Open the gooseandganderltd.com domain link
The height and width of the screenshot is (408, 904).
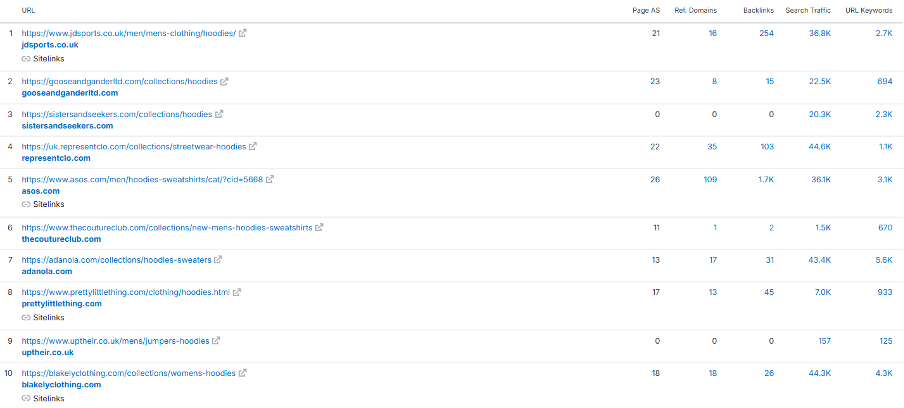(70, 93)
